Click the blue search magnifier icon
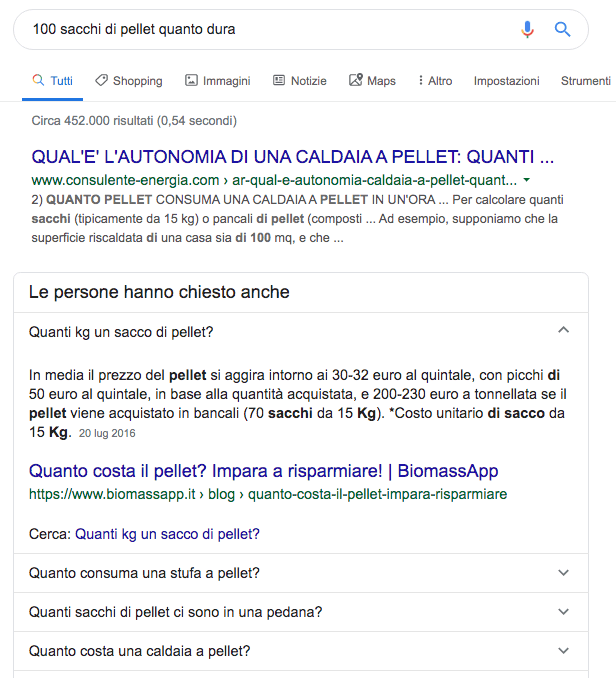The height and width of the screenshot is (678, 616). (x=562, y=29)
